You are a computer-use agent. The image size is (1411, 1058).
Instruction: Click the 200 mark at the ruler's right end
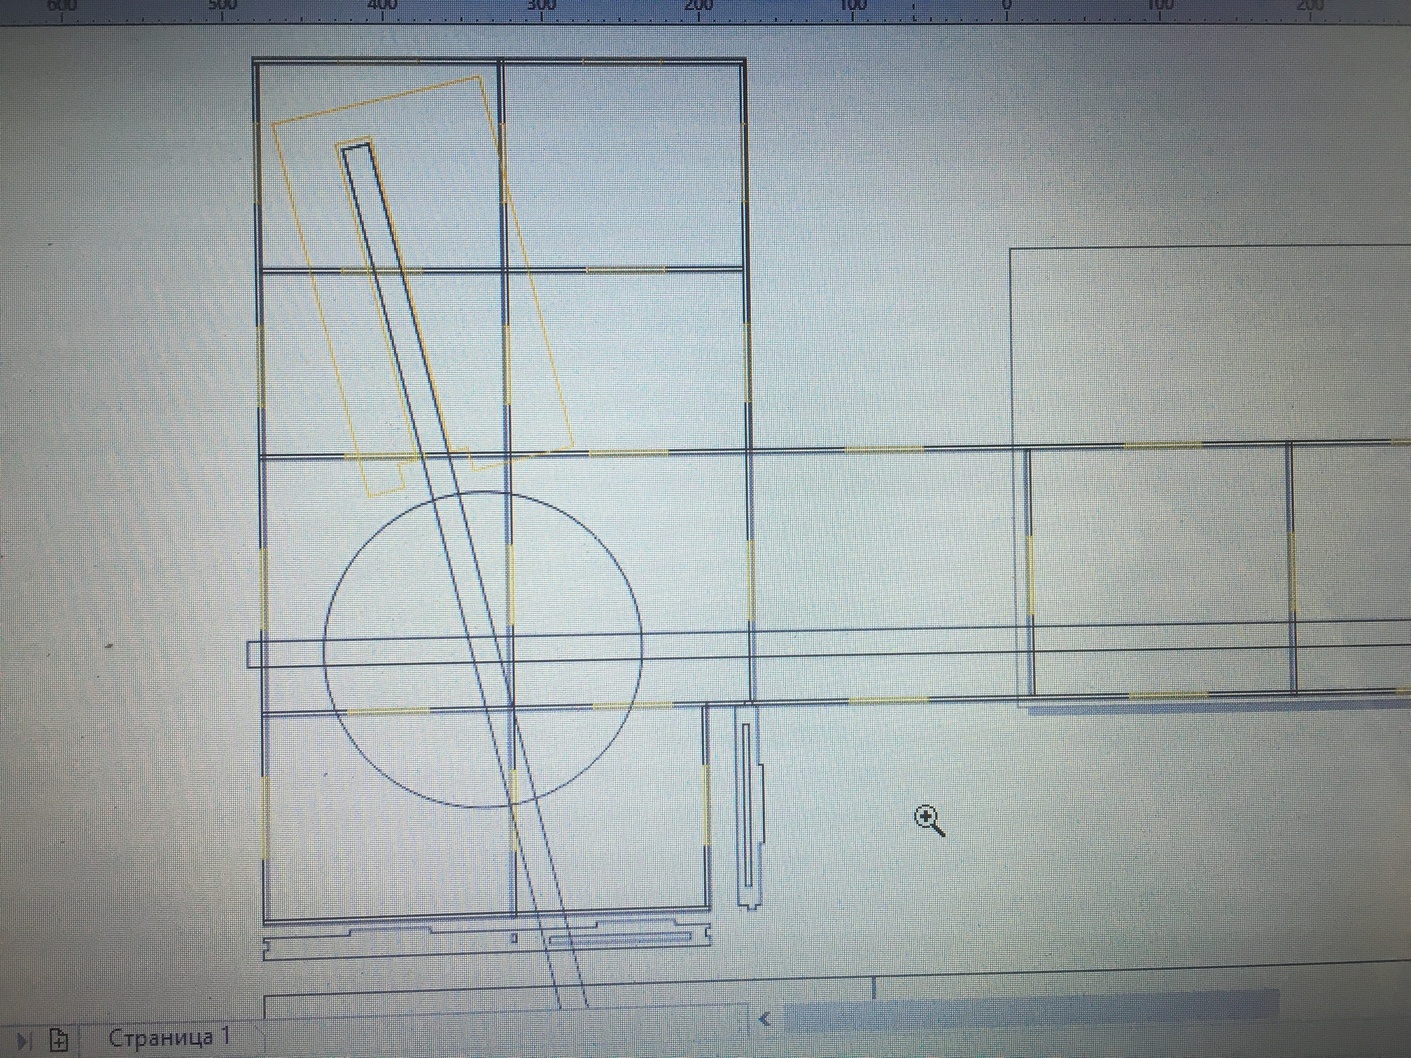(1310, 7)
